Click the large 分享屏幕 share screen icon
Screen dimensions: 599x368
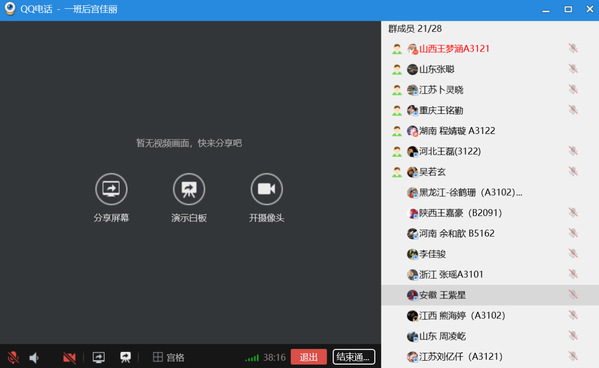pos(111,189)
